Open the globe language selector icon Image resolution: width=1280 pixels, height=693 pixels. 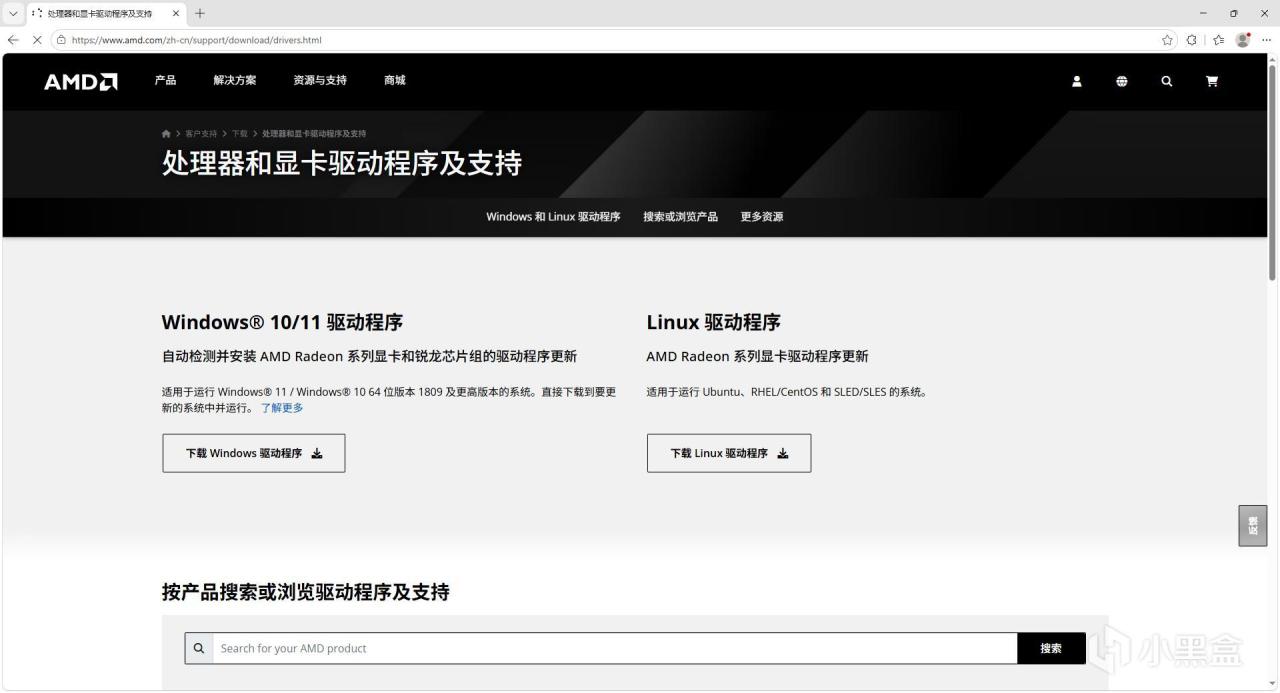(1122, 81)
